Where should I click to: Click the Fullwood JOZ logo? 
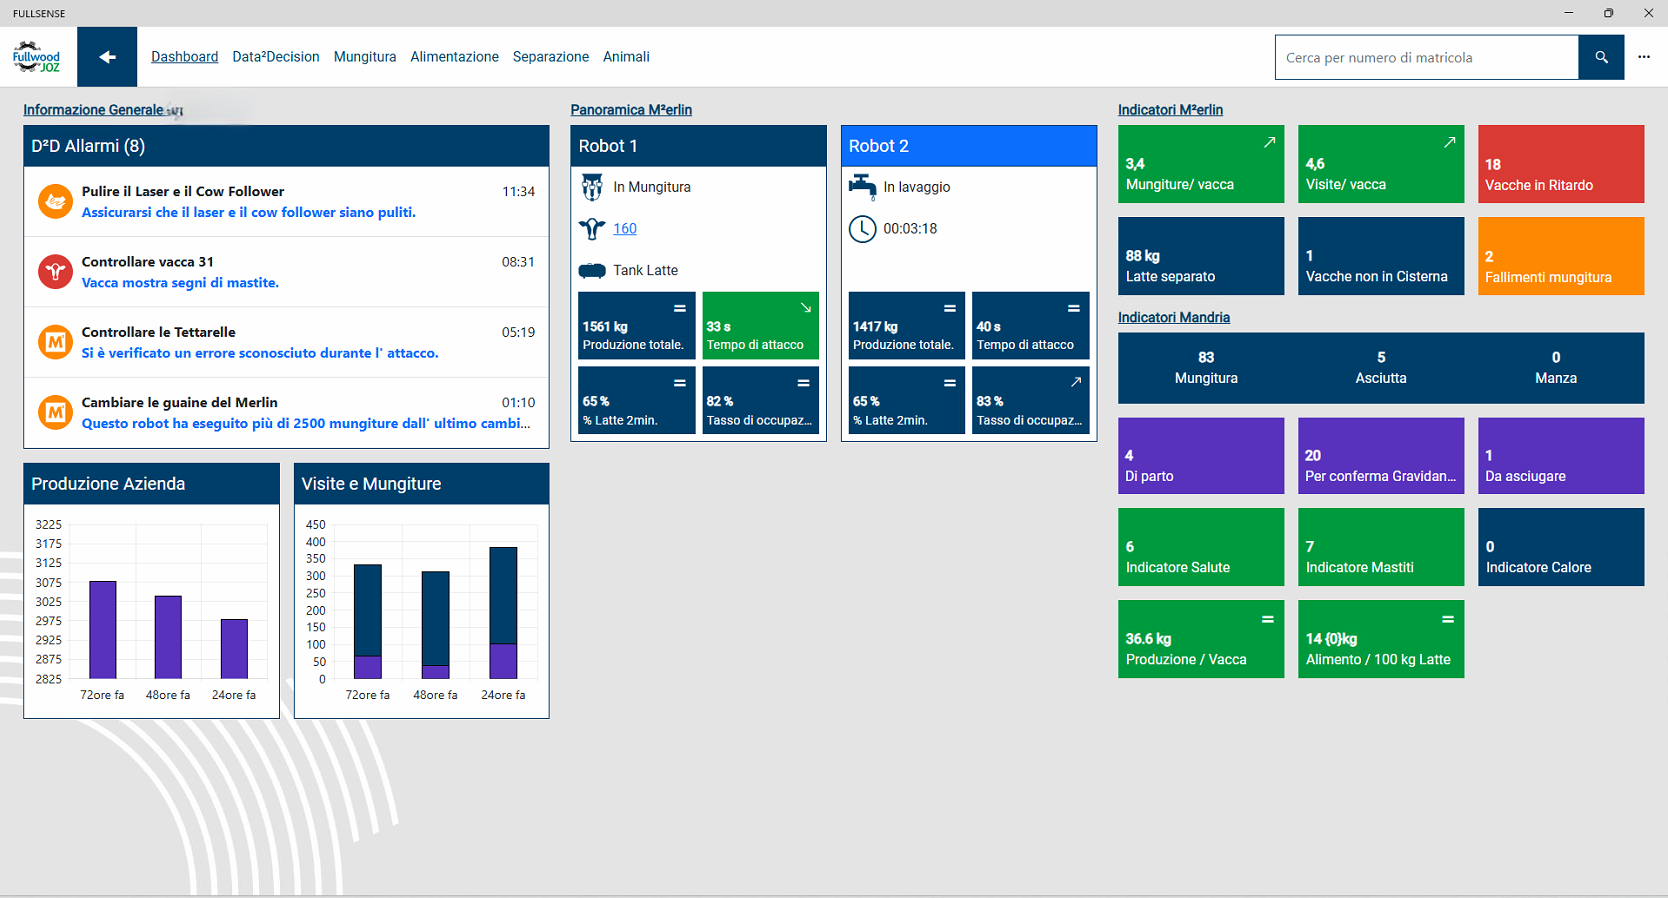(x=37, y=57)
